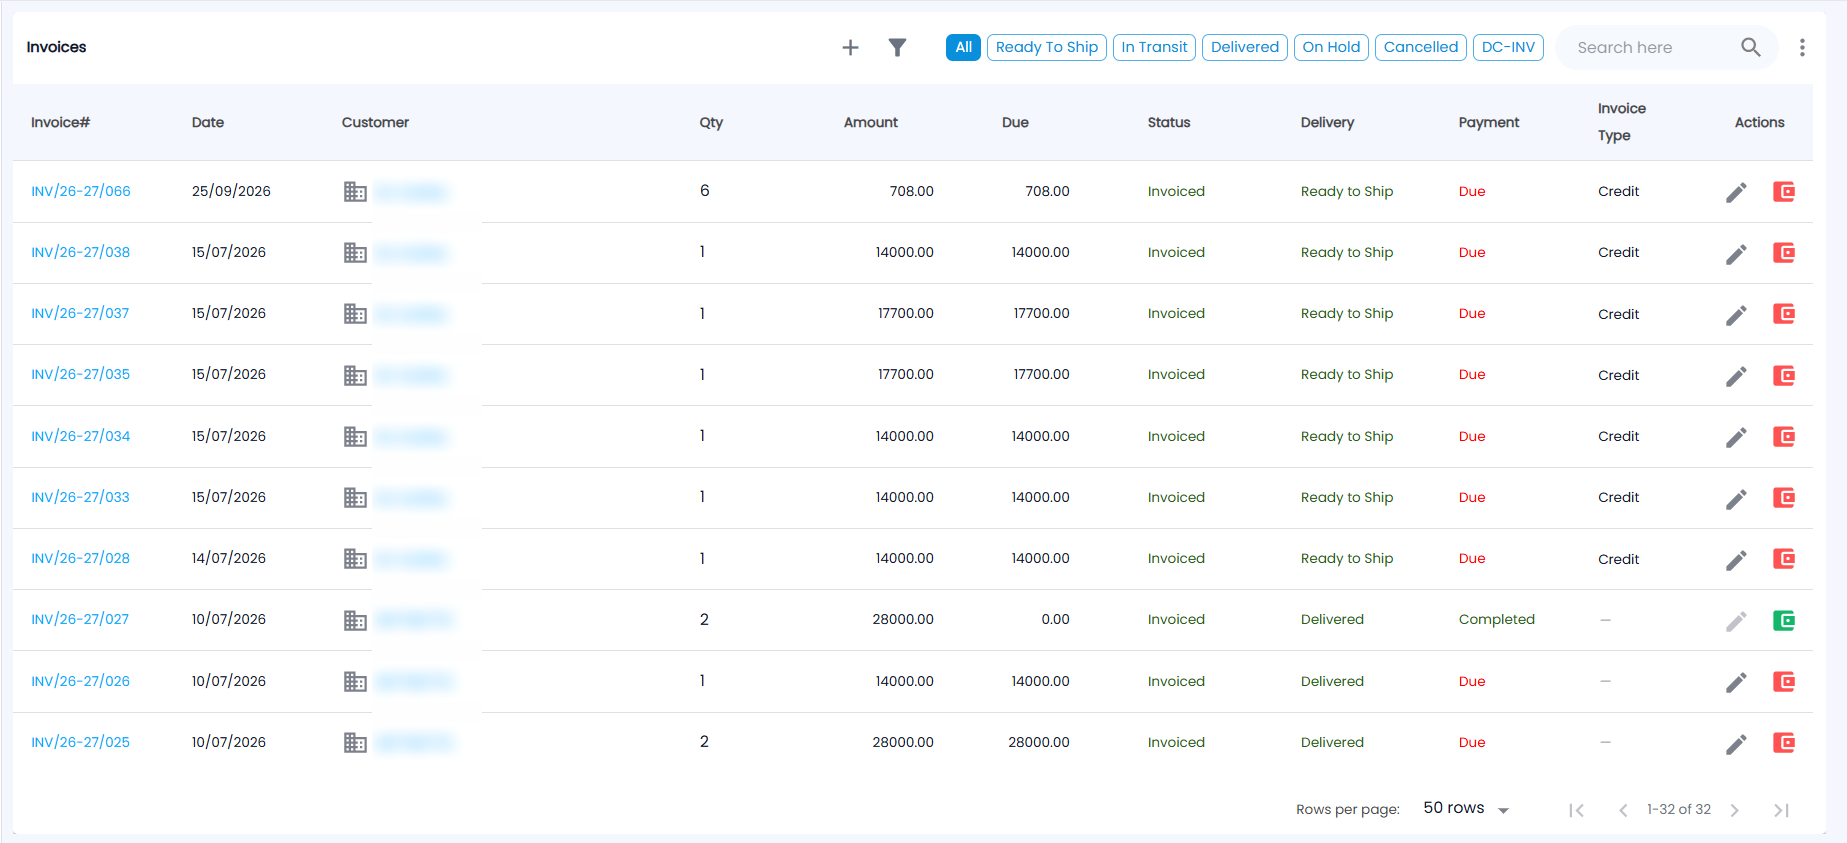Edit invoice INV/26-27/066 with pencil icon
This screenshot has height=843, width=1847.
pyautogui.click(x=1736, y=192)
